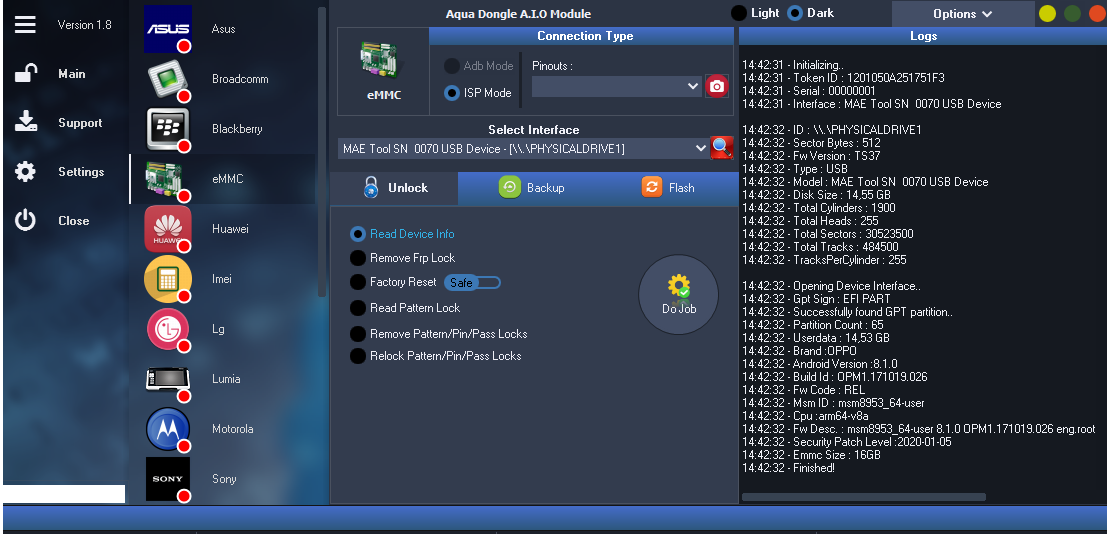Click the Lumia label in the brand list

pos(226,379)
